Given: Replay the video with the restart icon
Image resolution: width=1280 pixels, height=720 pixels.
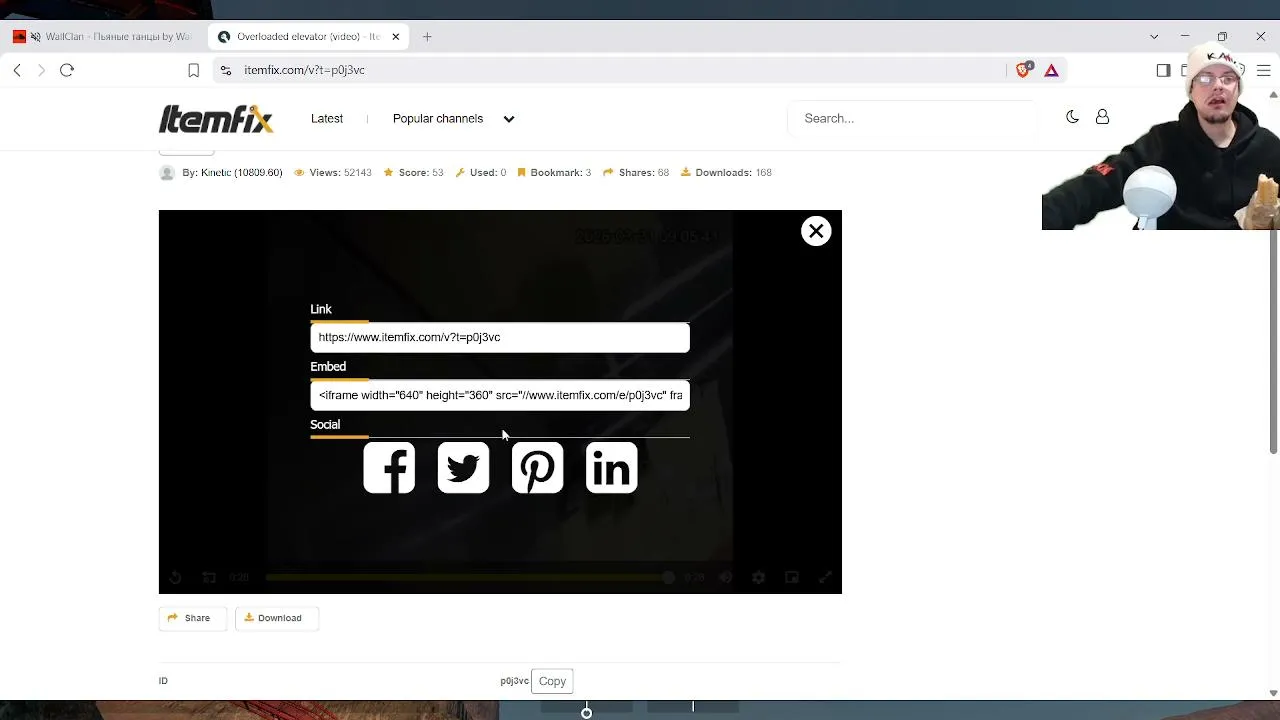Looking at the screenshot, I should coord(175,577).
